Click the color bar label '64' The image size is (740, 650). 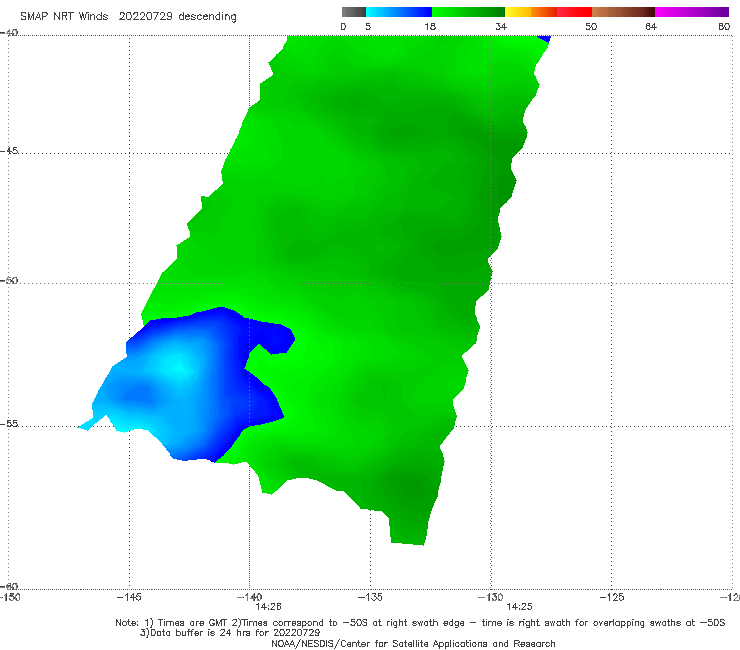pyautogui.click(x=651, y=26)
